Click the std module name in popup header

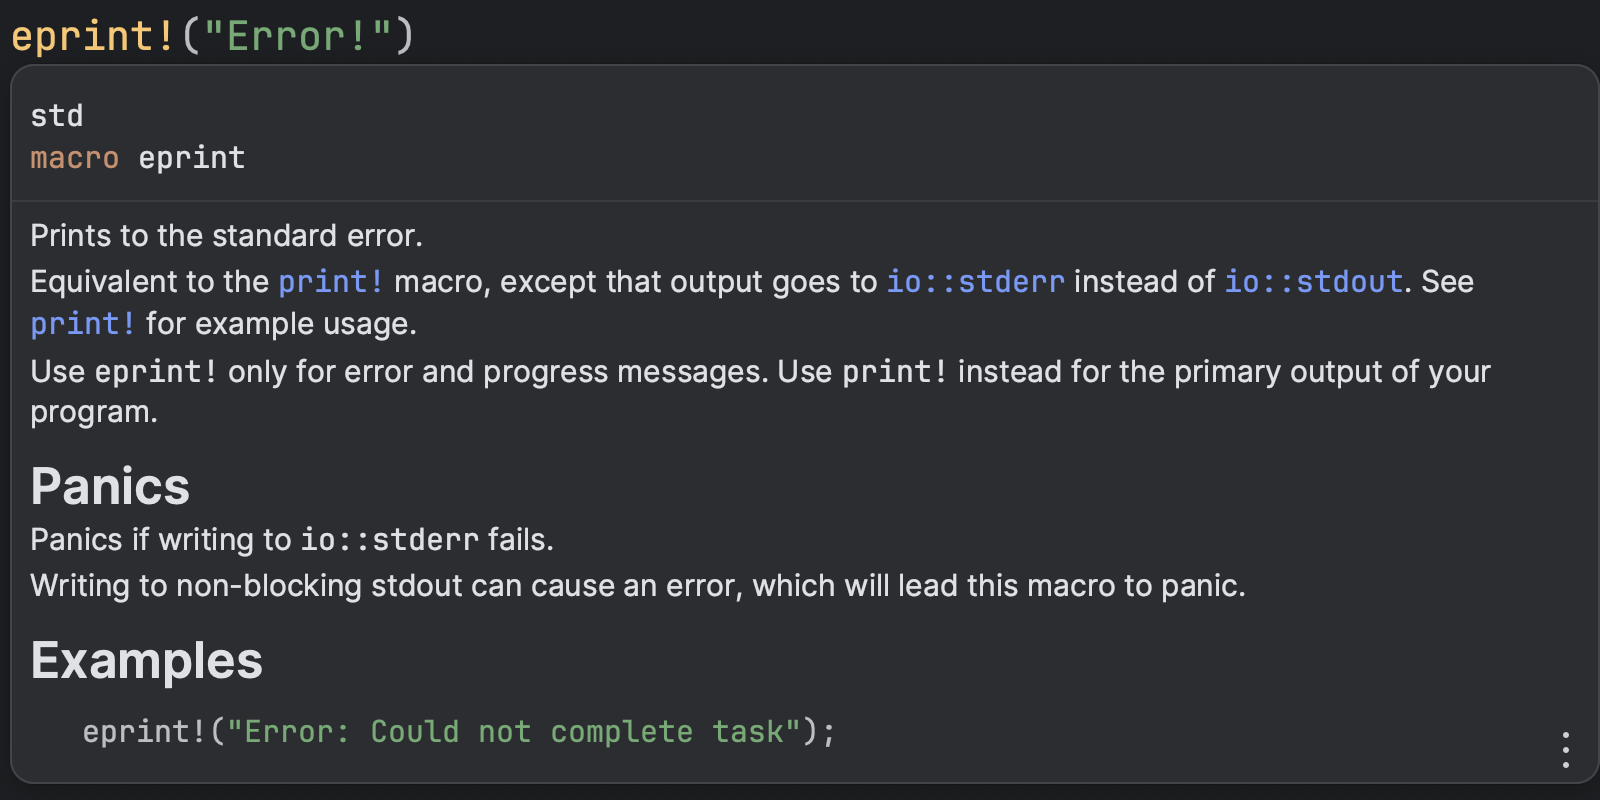coord(57,116)
